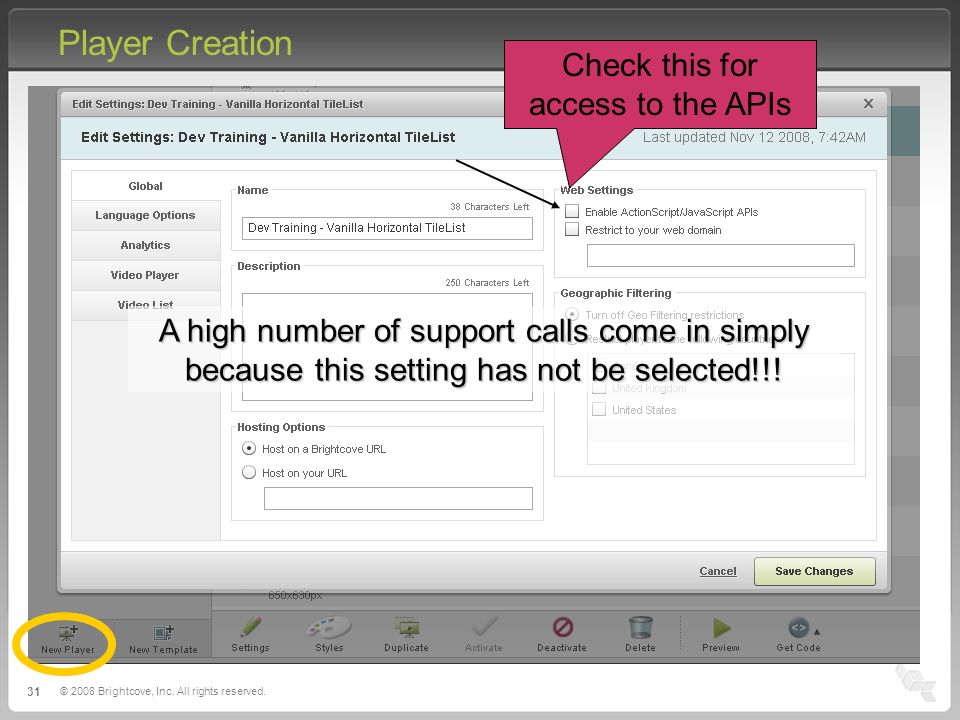Click the web domain restriction field
The height and width of the screenshot is (720, 960).
[x=721, y=255]
